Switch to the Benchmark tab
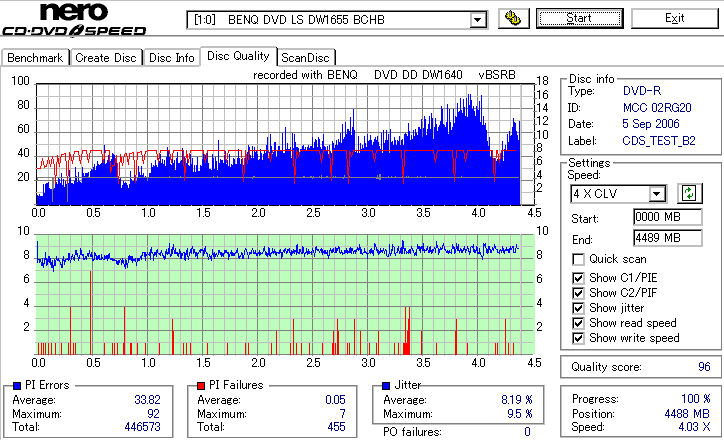This screenshot has height=441, width=724. click(x=35, y=58)
